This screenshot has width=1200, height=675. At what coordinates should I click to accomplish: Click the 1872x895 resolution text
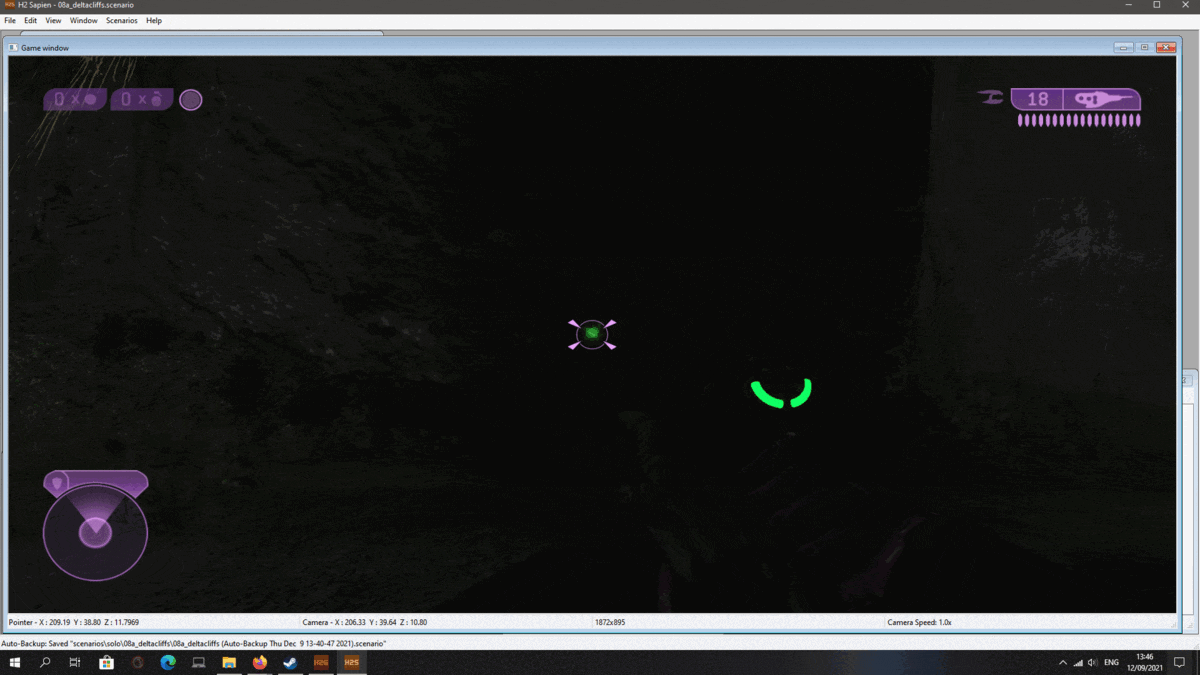tap(610, 622)
